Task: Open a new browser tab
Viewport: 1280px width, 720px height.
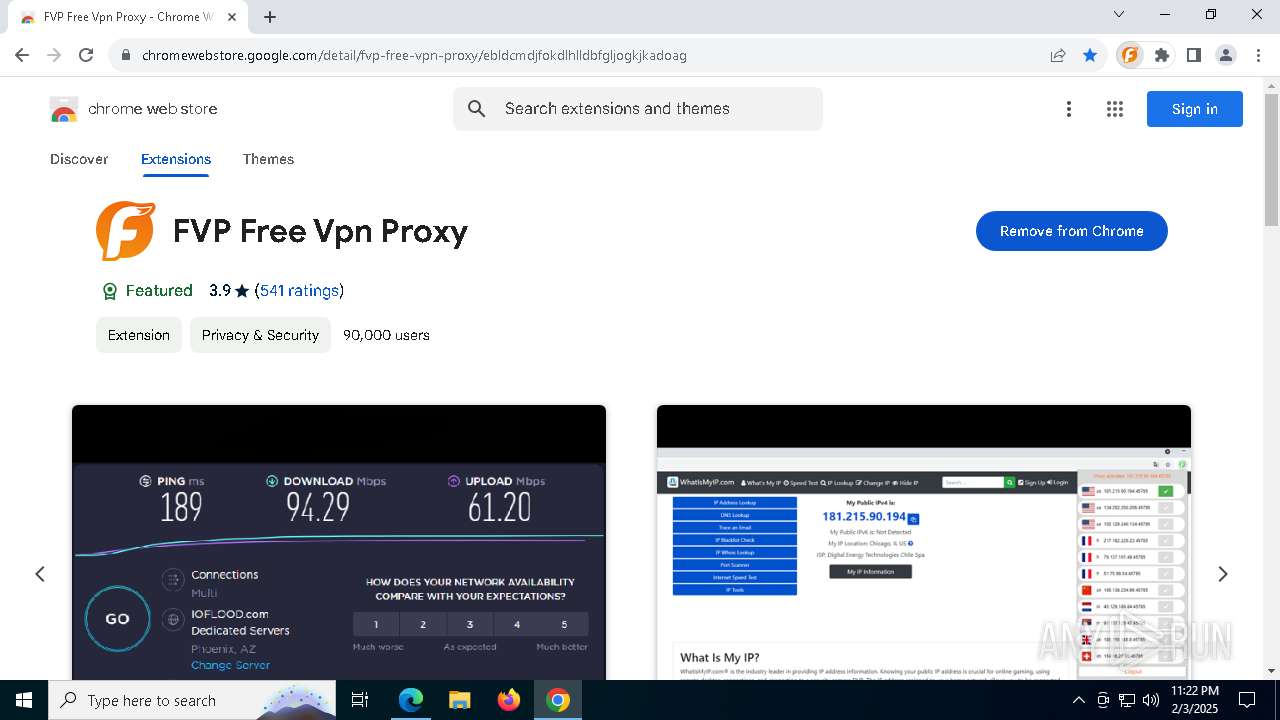Action: click(270, 17)
